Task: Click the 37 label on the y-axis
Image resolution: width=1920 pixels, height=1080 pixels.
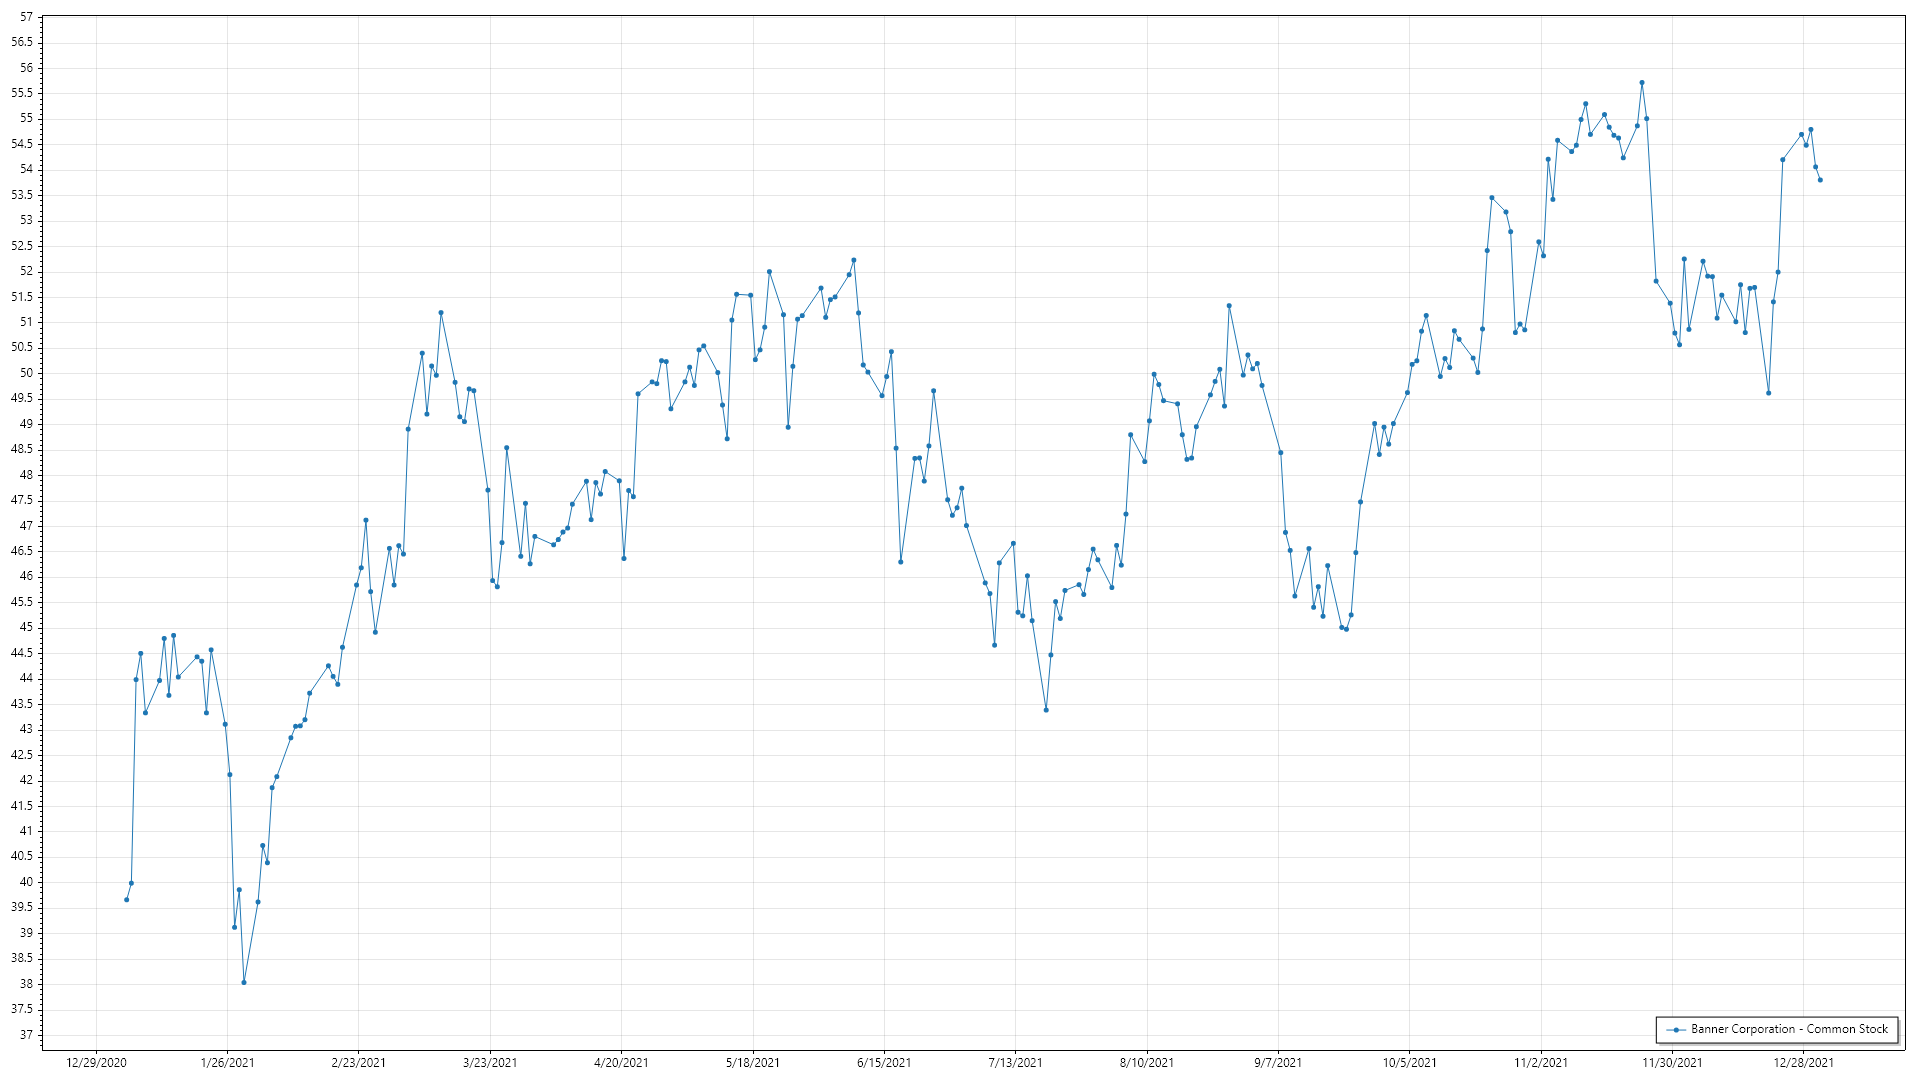Action: click(x=26, y=1034)
